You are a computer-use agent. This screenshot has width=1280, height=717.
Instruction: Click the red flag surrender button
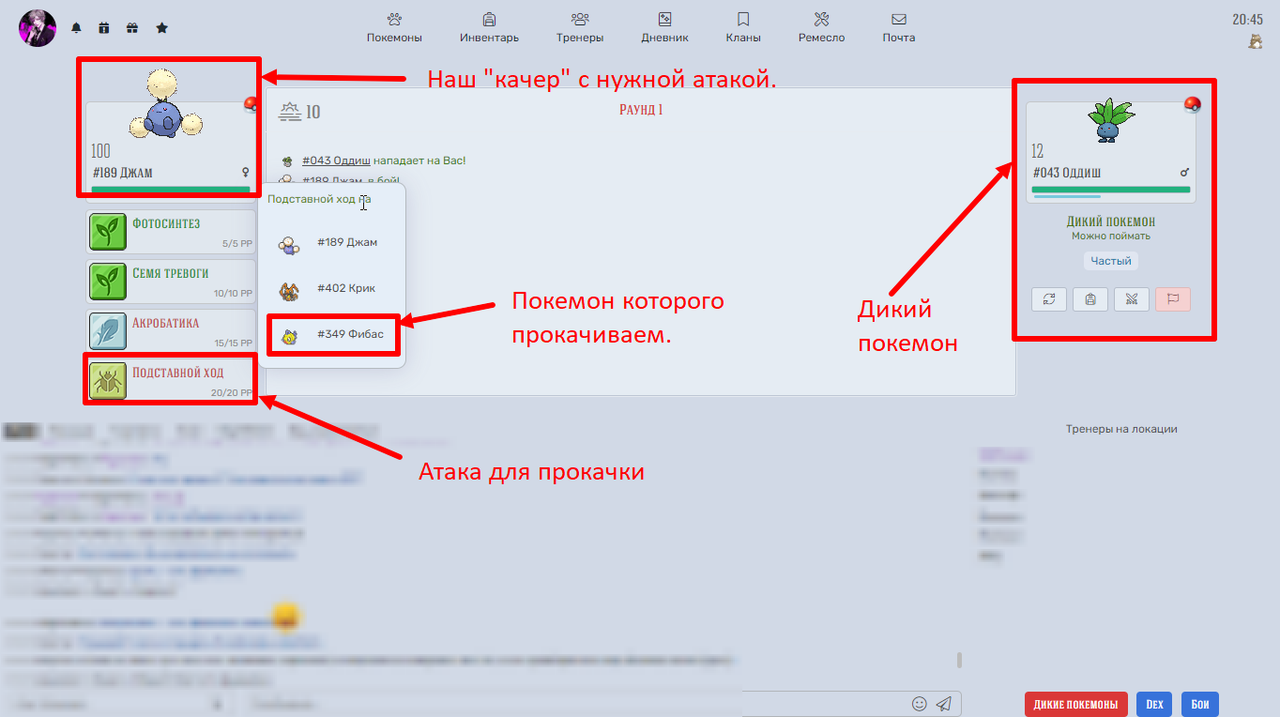coord(1173,299)
